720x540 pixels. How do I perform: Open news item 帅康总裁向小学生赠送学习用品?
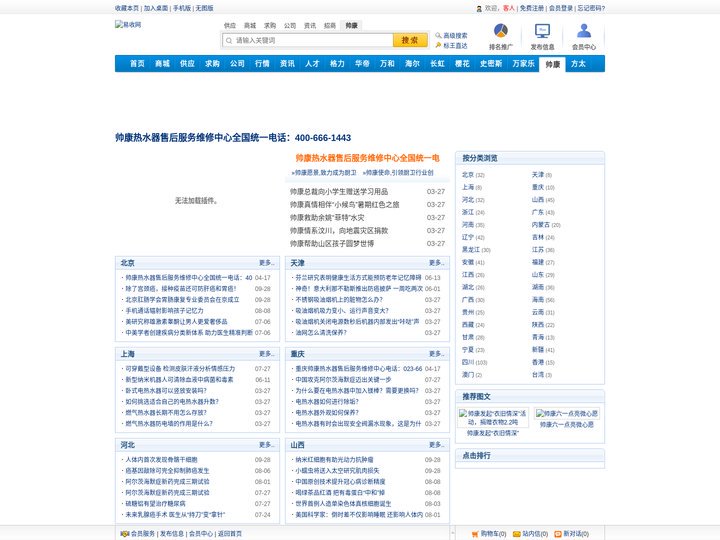339,191
